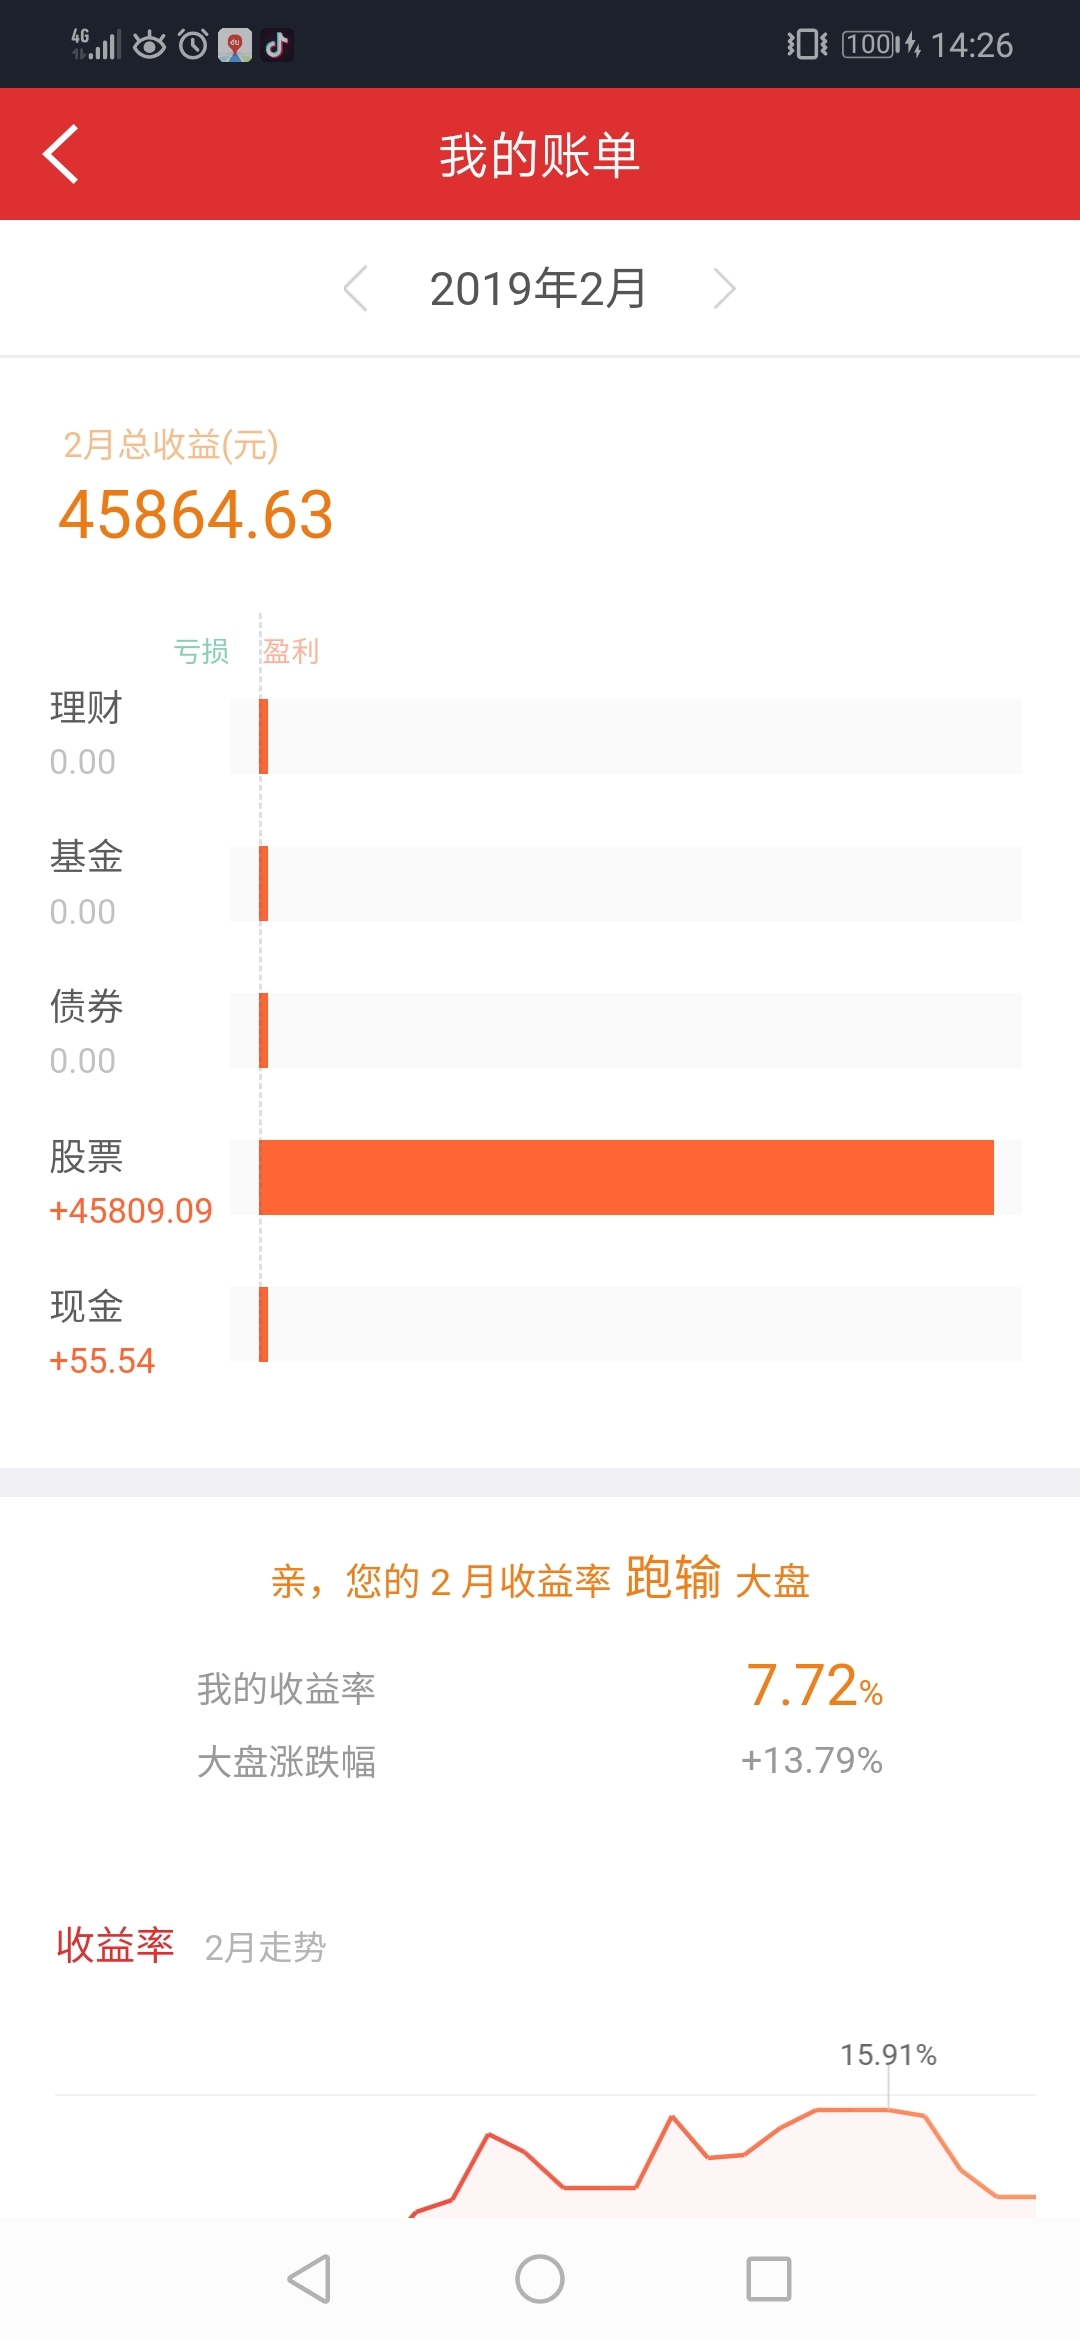Select the 收益率 tab
1080x2340 pixels.
click(115, 1945)
